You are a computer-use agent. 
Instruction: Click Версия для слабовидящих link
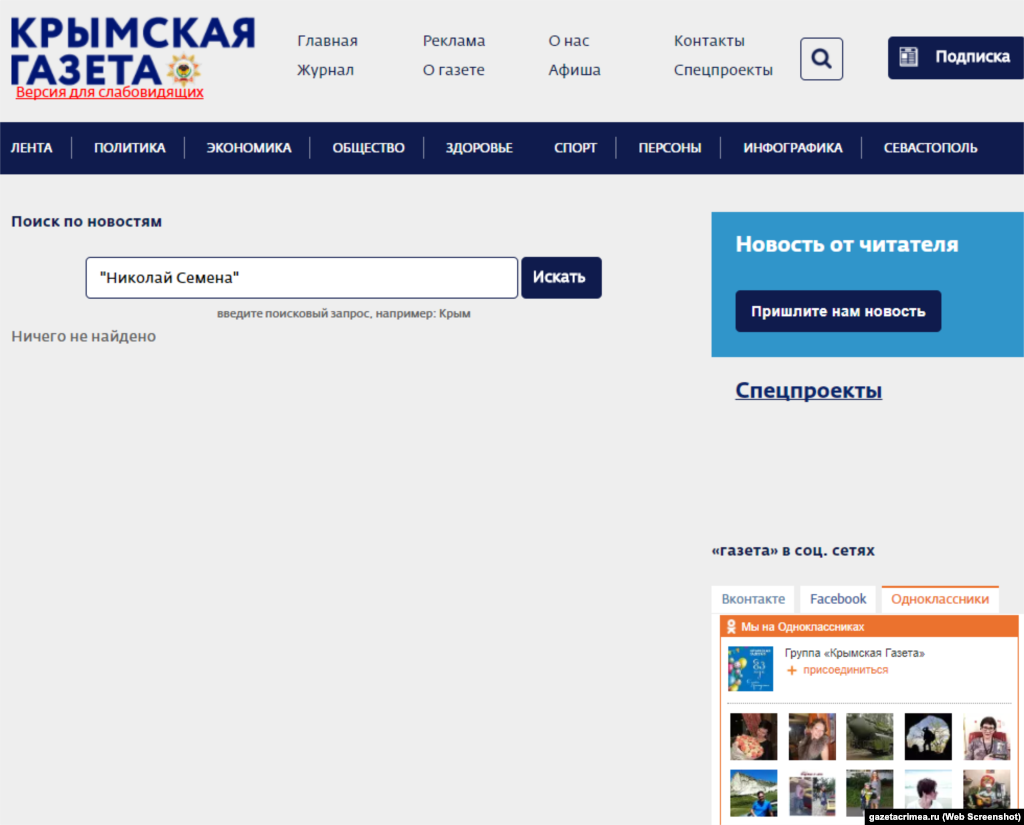110,92
